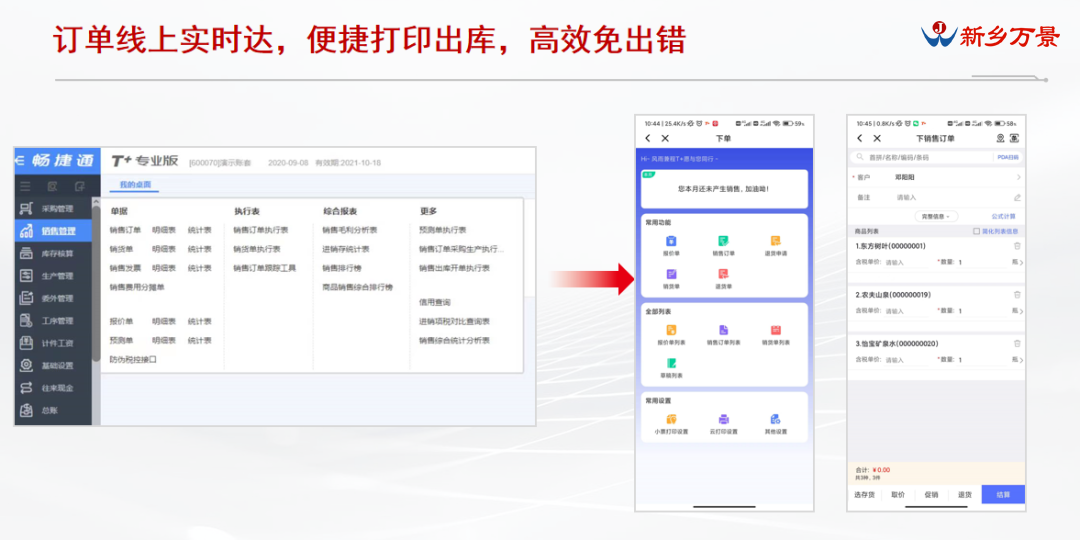Click 数量 field for 农夫山泉

click(x=982, y=311)
